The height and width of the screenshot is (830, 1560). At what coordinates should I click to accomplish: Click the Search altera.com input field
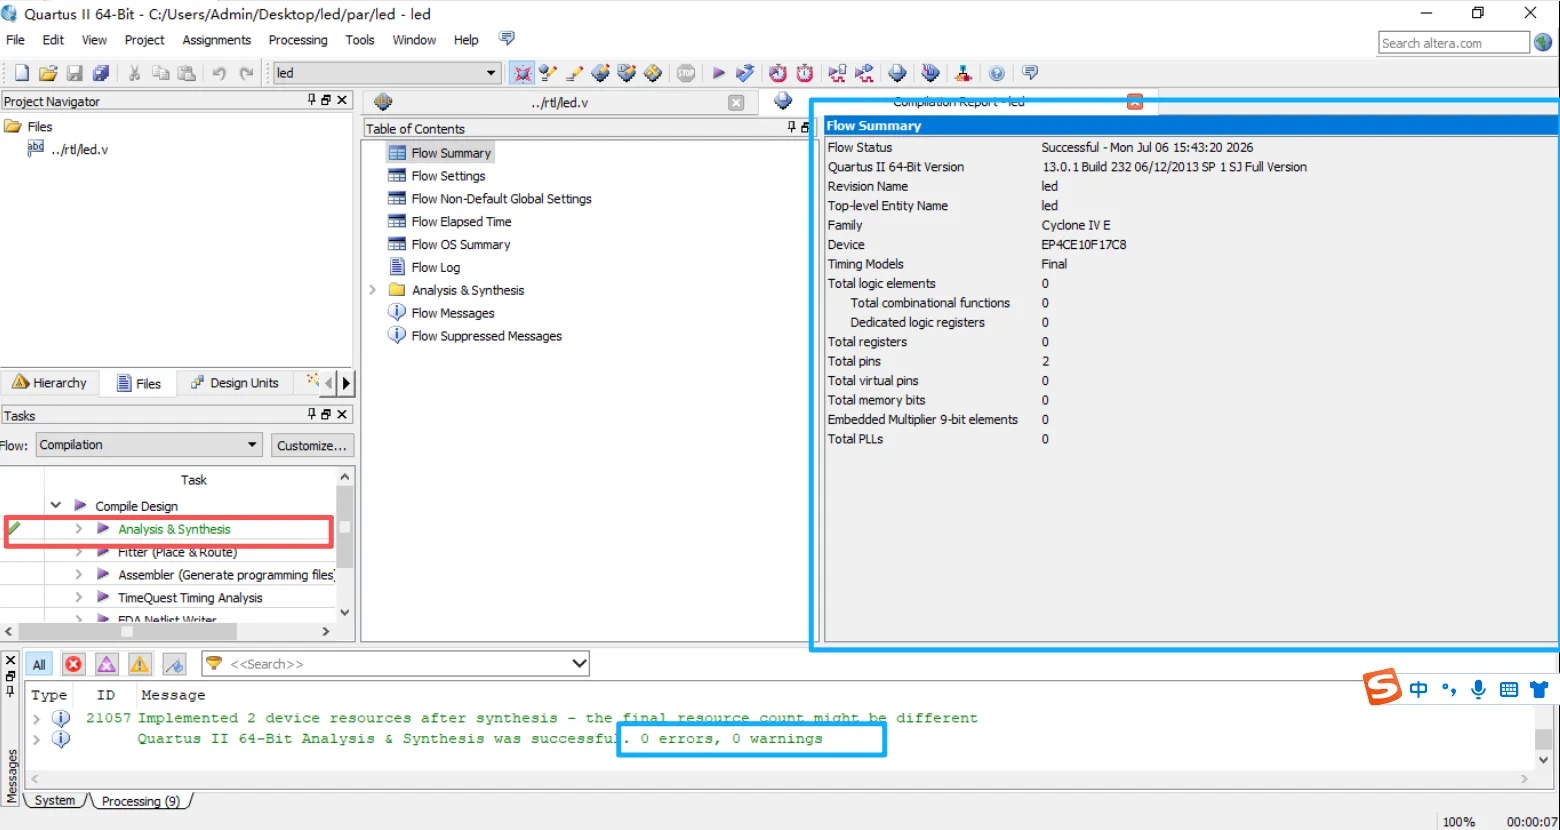[1454, 43]
